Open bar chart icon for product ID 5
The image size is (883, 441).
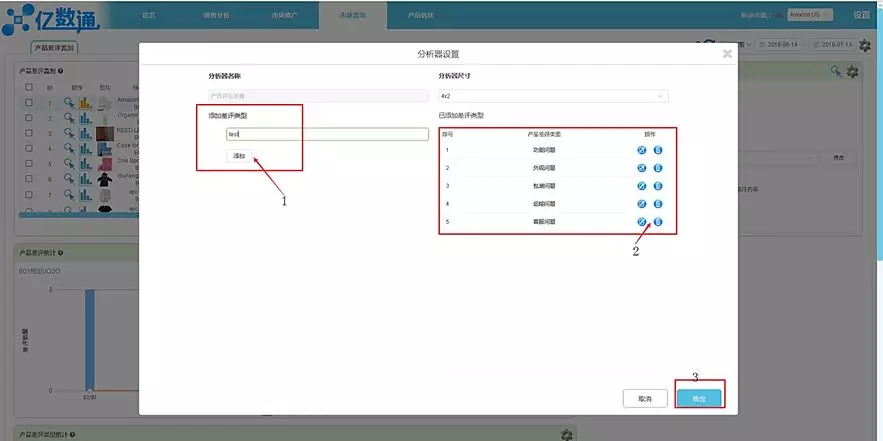click(x=85, y=164)
